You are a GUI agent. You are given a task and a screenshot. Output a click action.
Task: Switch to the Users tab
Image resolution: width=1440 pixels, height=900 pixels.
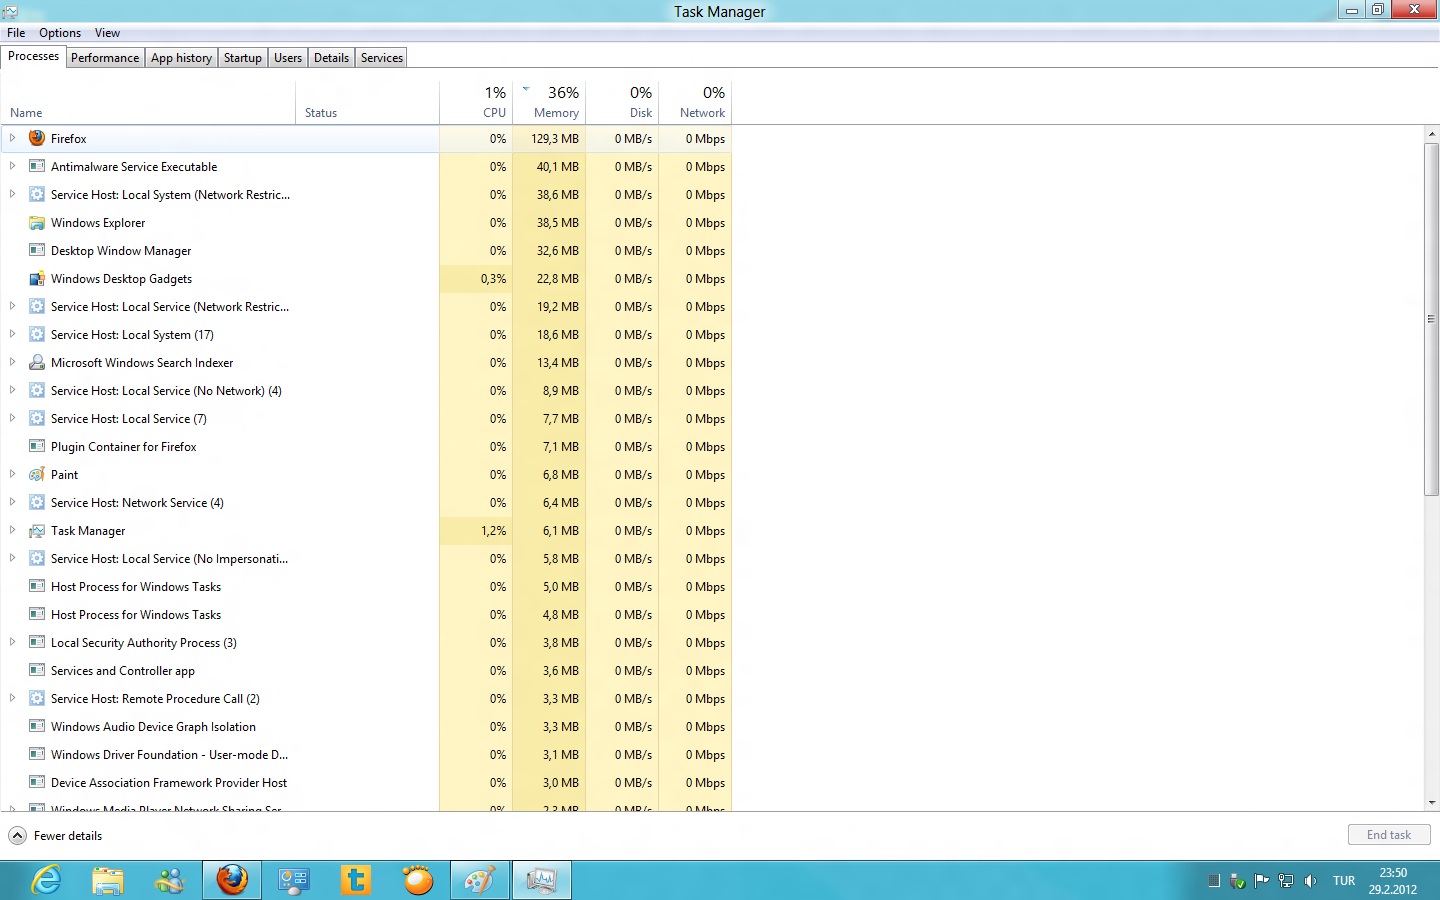[288, 58]
